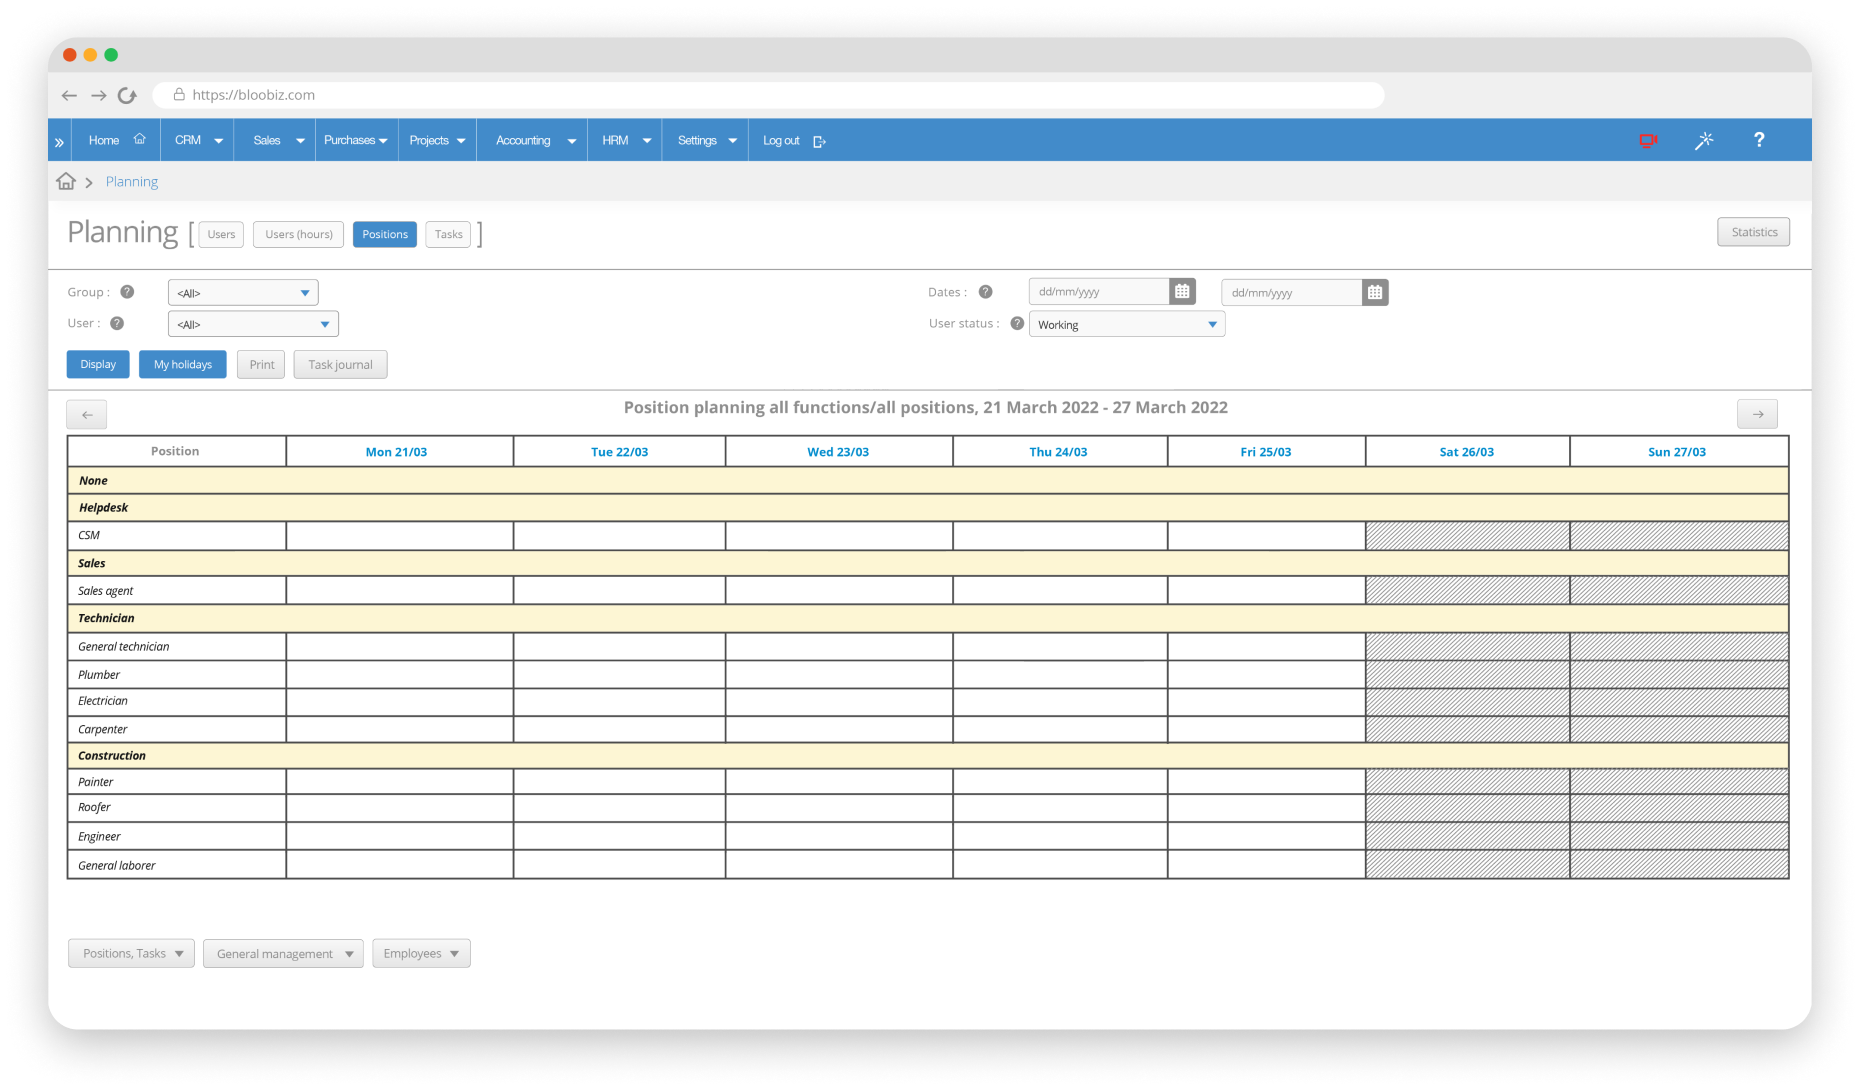Click the Roofer position row label
The height and width of the screenshot is (1089, 1860).
[x=94, y=807]
